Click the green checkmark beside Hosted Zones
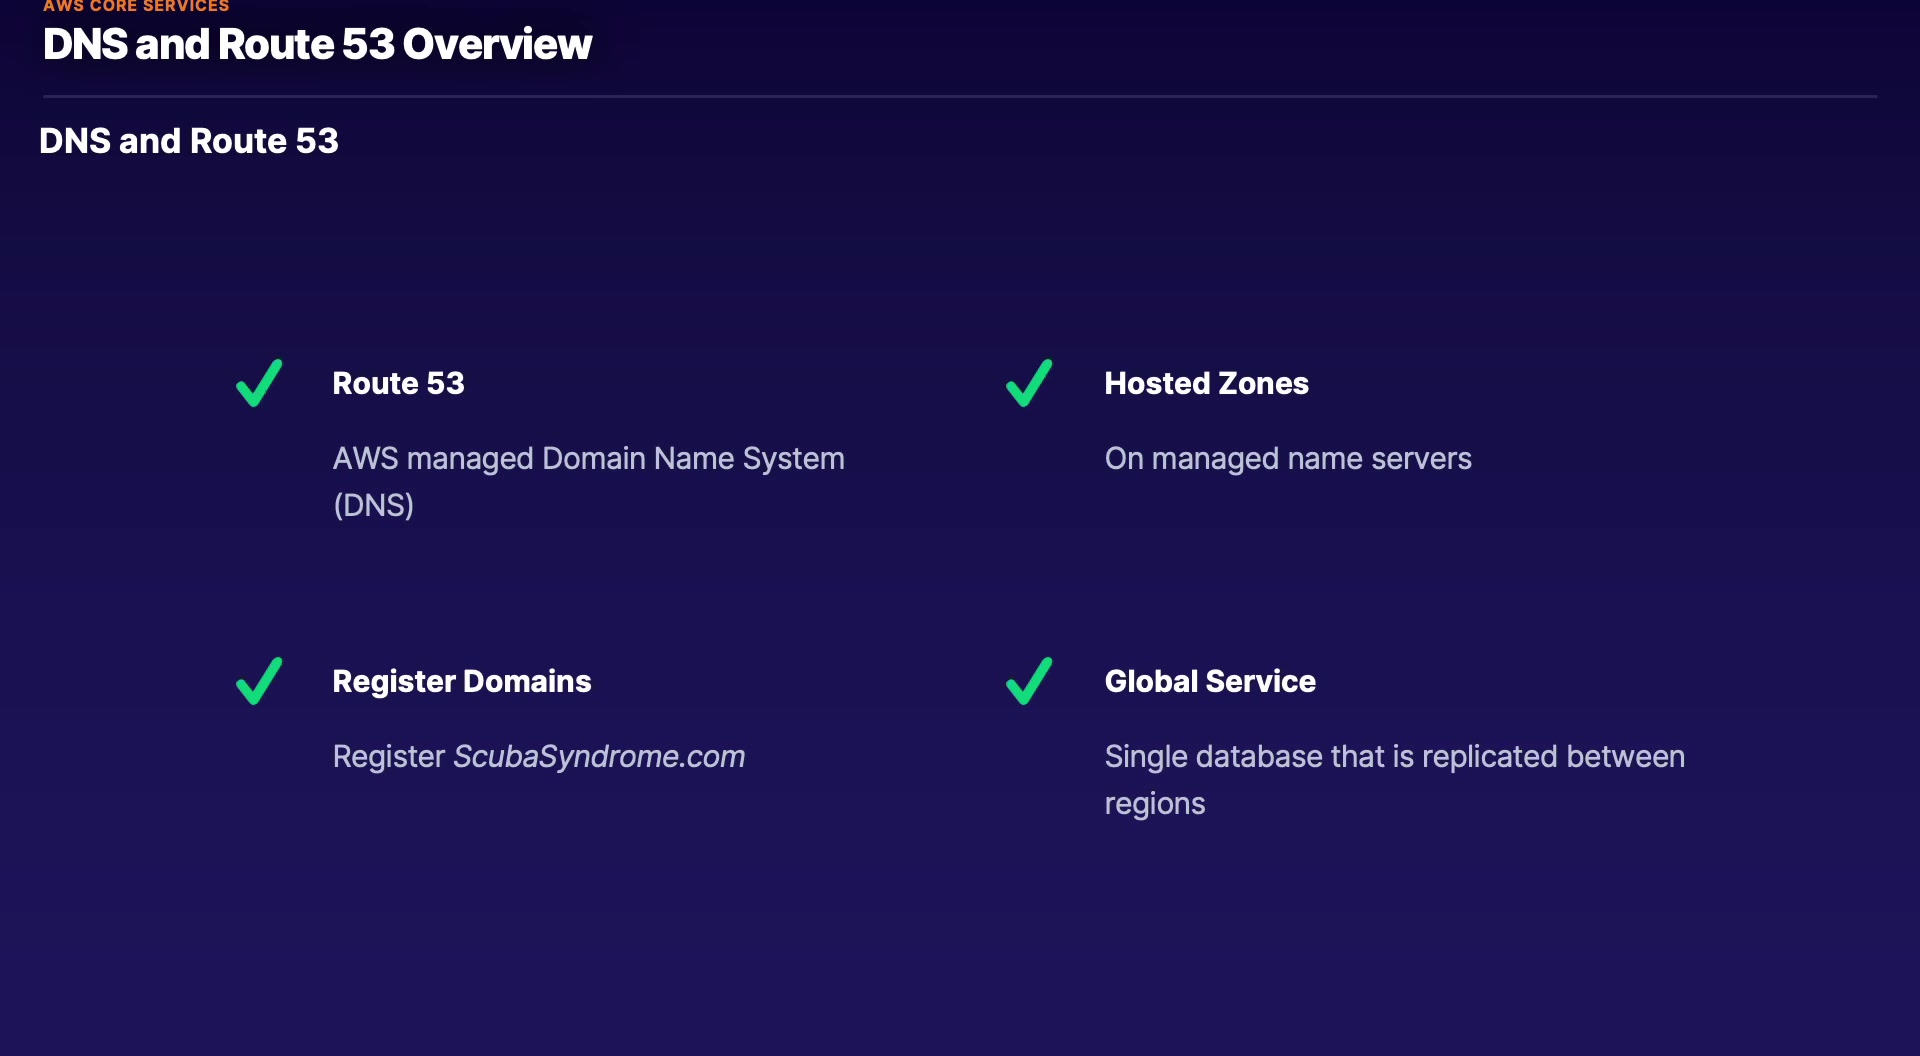Image resolution: width=1920 pixels, height=1056 pixels. pyautogui.click(x=1029, y=383)
